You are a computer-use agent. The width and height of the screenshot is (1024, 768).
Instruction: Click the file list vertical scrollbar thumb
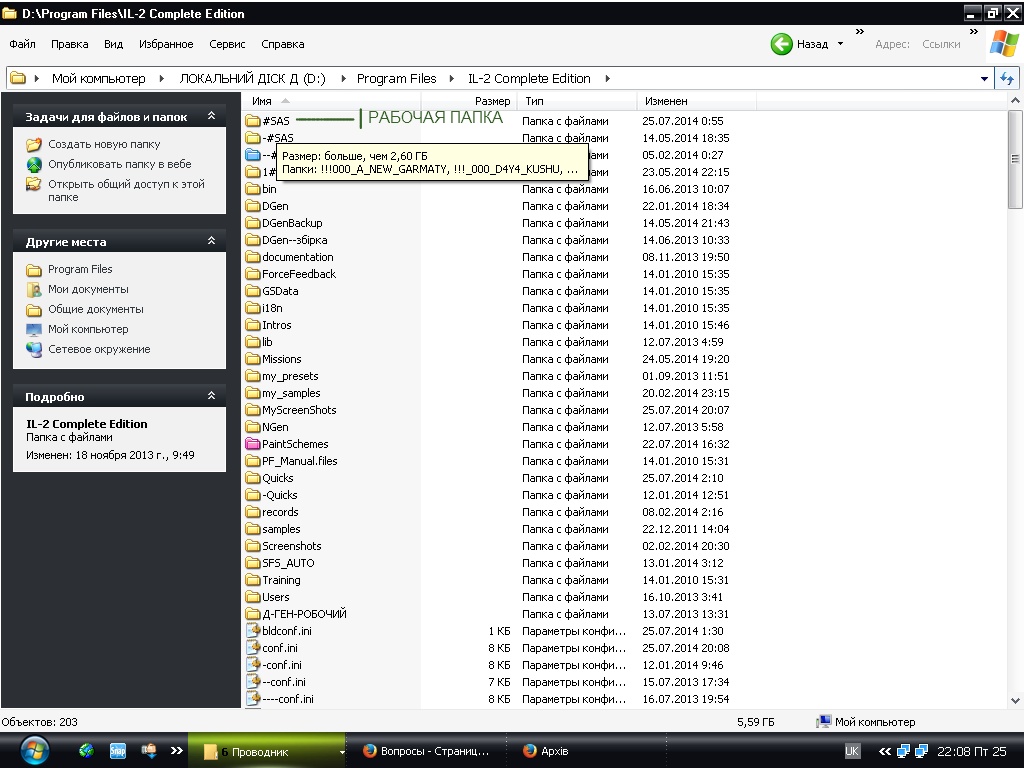click(x=1015, y=159)
